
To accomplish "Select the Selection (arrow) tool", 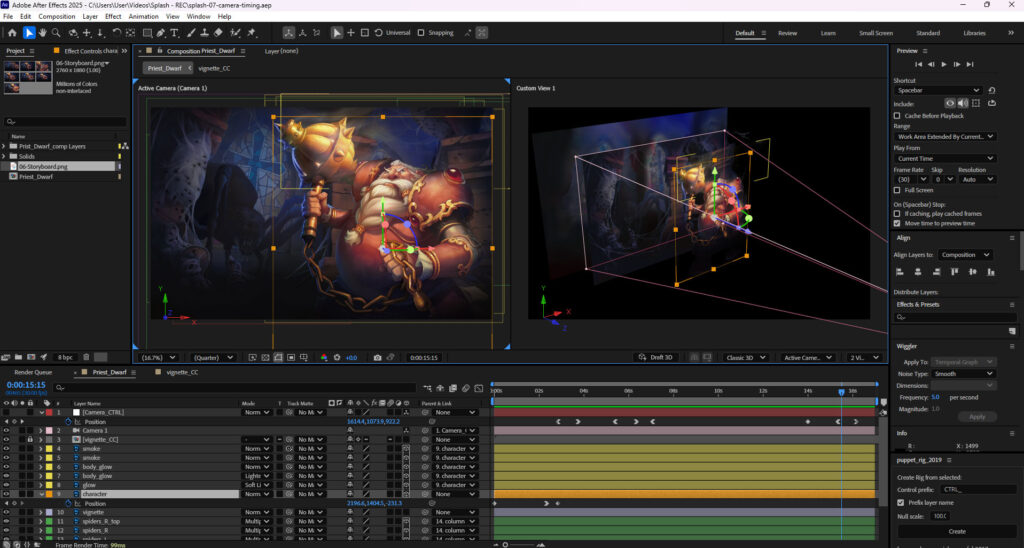I will click(29, 33).
